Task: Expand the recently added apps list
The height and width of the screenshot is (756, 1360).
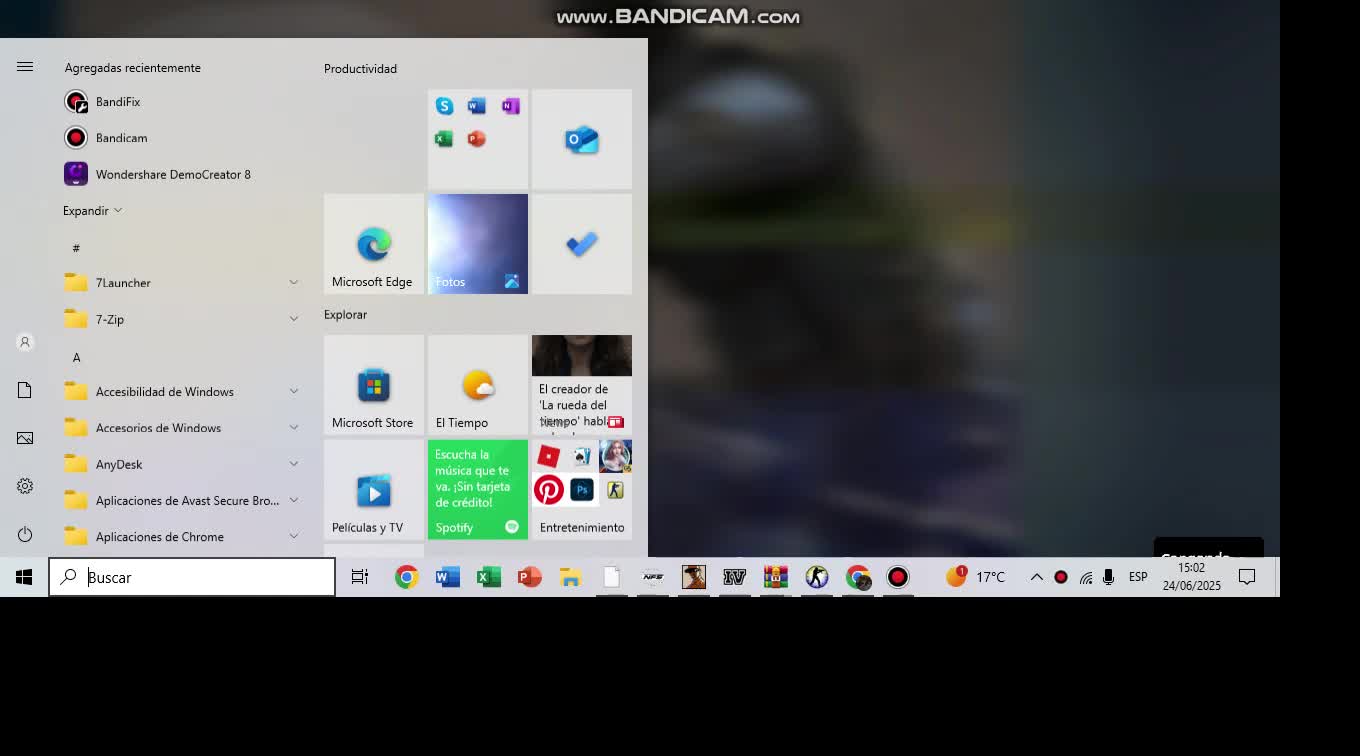Action: (92, 211)
